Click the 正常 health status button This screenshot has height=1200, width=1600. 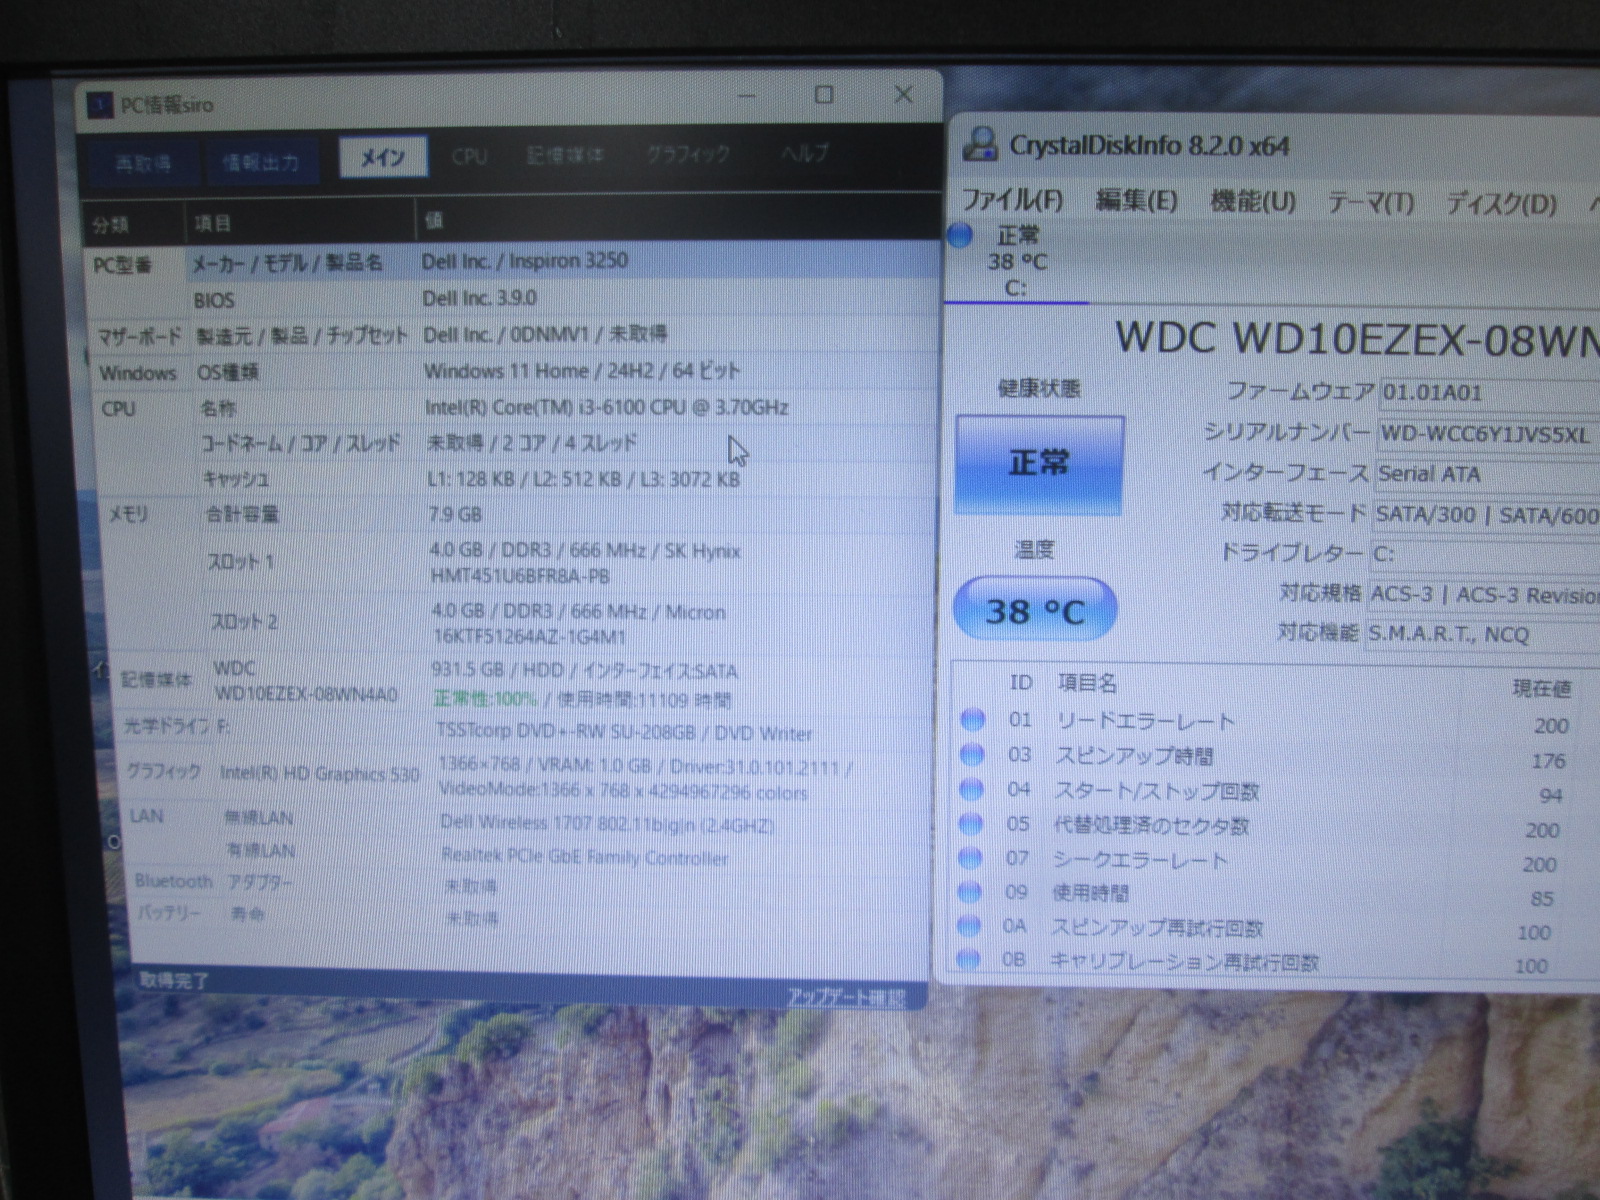tap(1039, 464)
